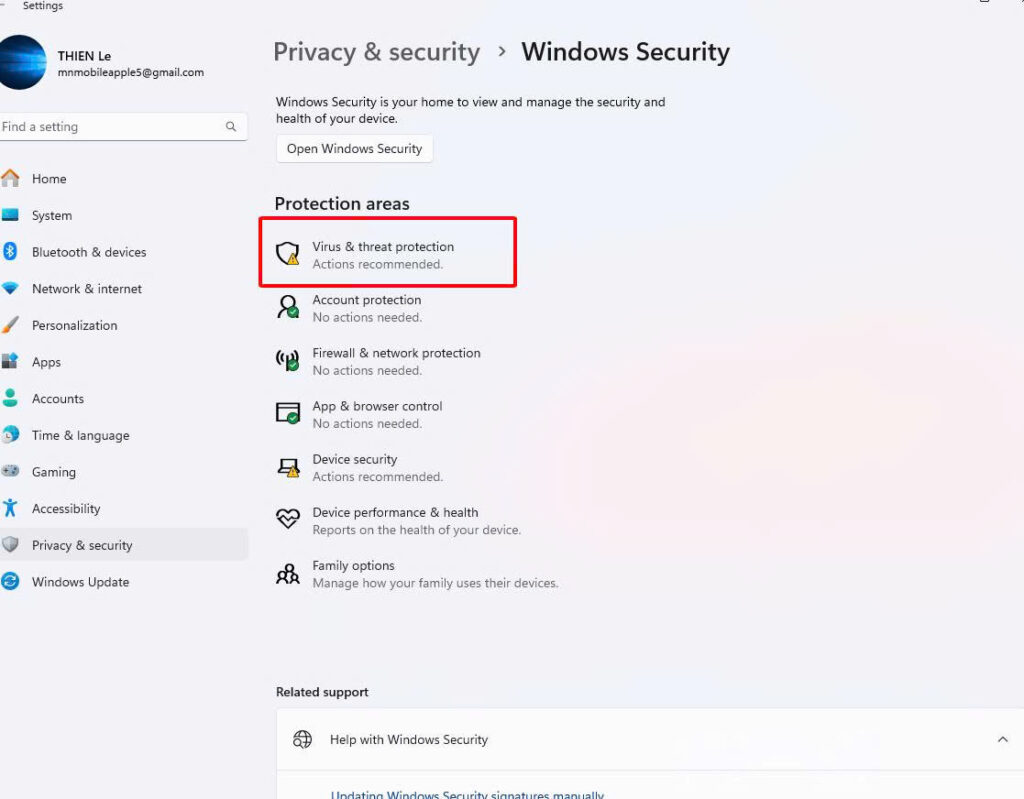This screenshot has height=799, width=1024.
Task: Click the App & browser control icon
Action: pos(288,413)
